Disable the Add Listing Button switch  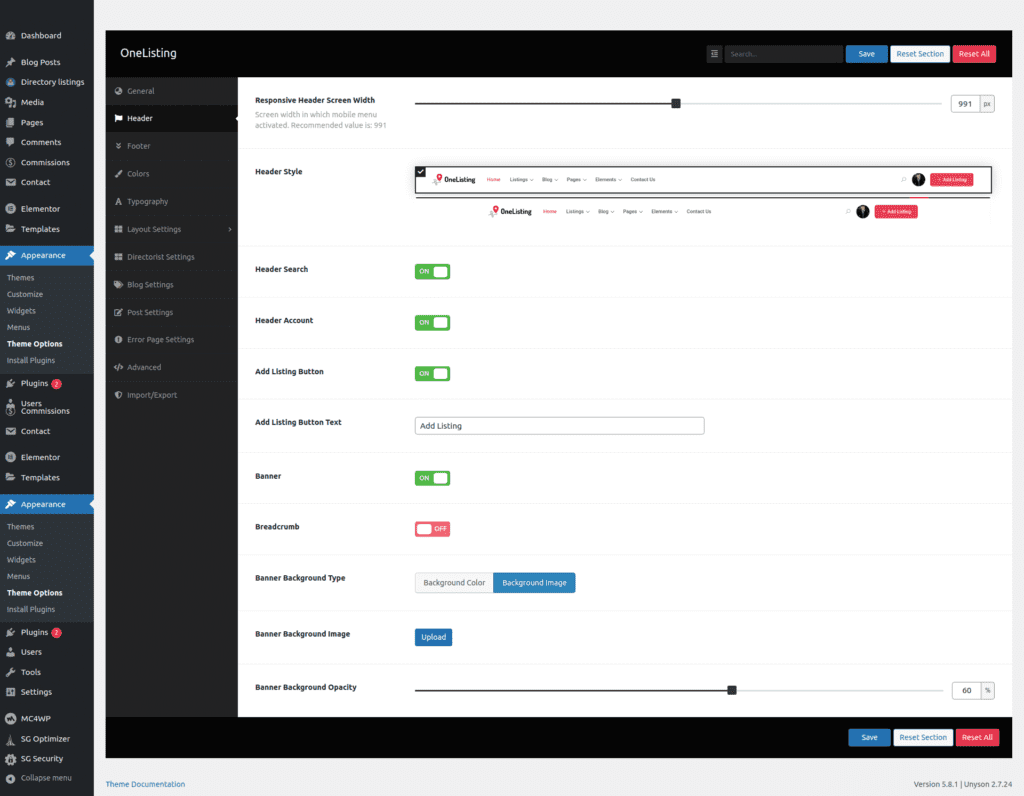point(432,374)
